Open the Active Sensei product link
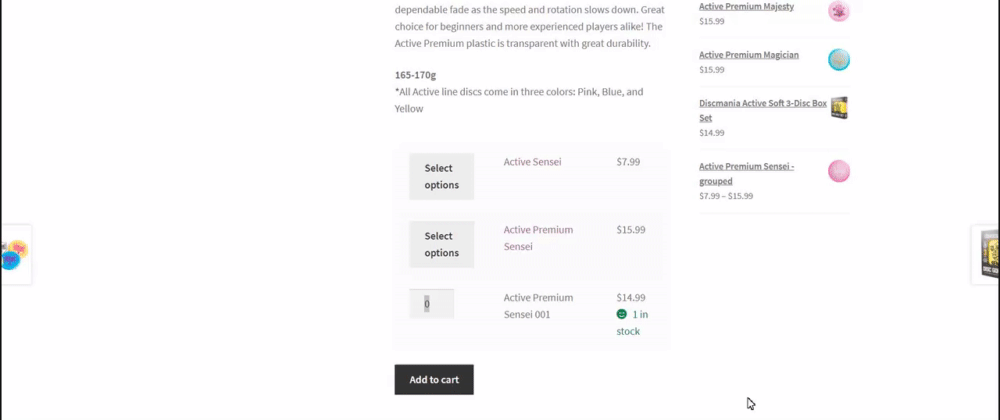This screenshot has height=420, width=1000. click(532, 162)
